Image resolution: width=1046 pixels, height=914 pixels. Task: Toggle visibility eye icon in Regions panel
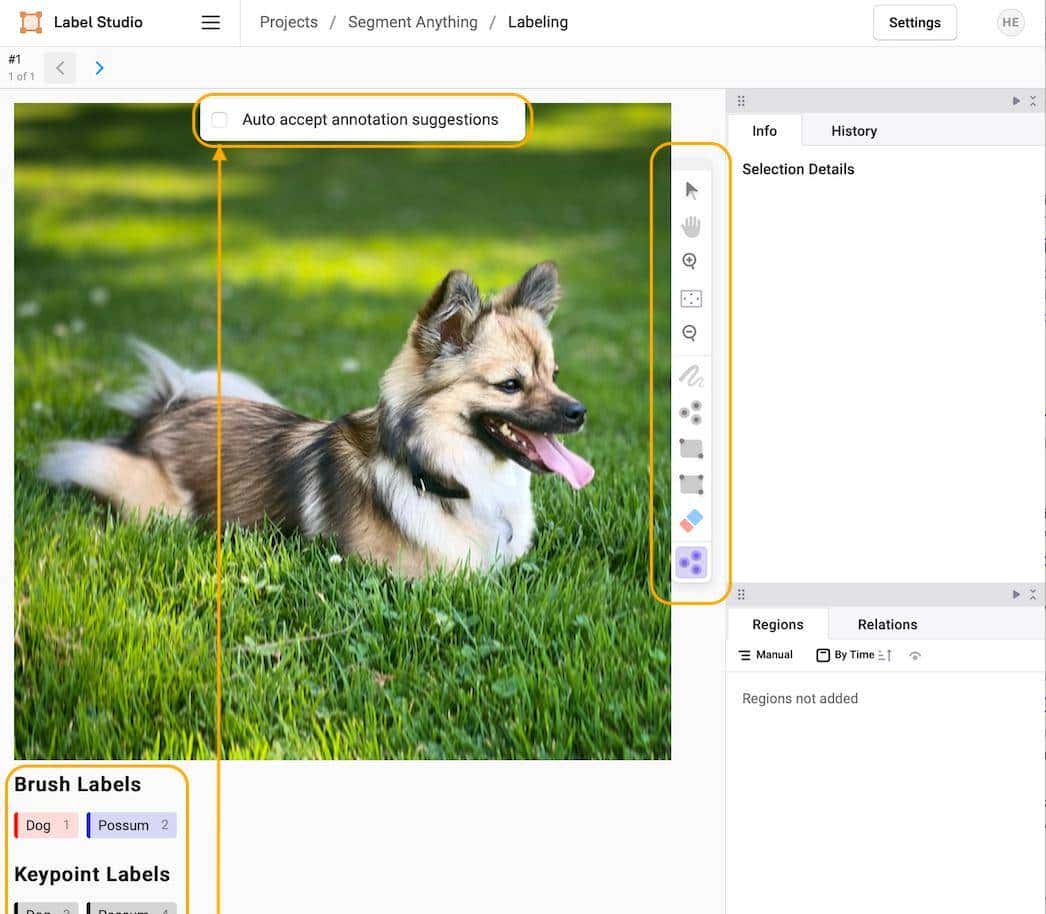point(915,656)
